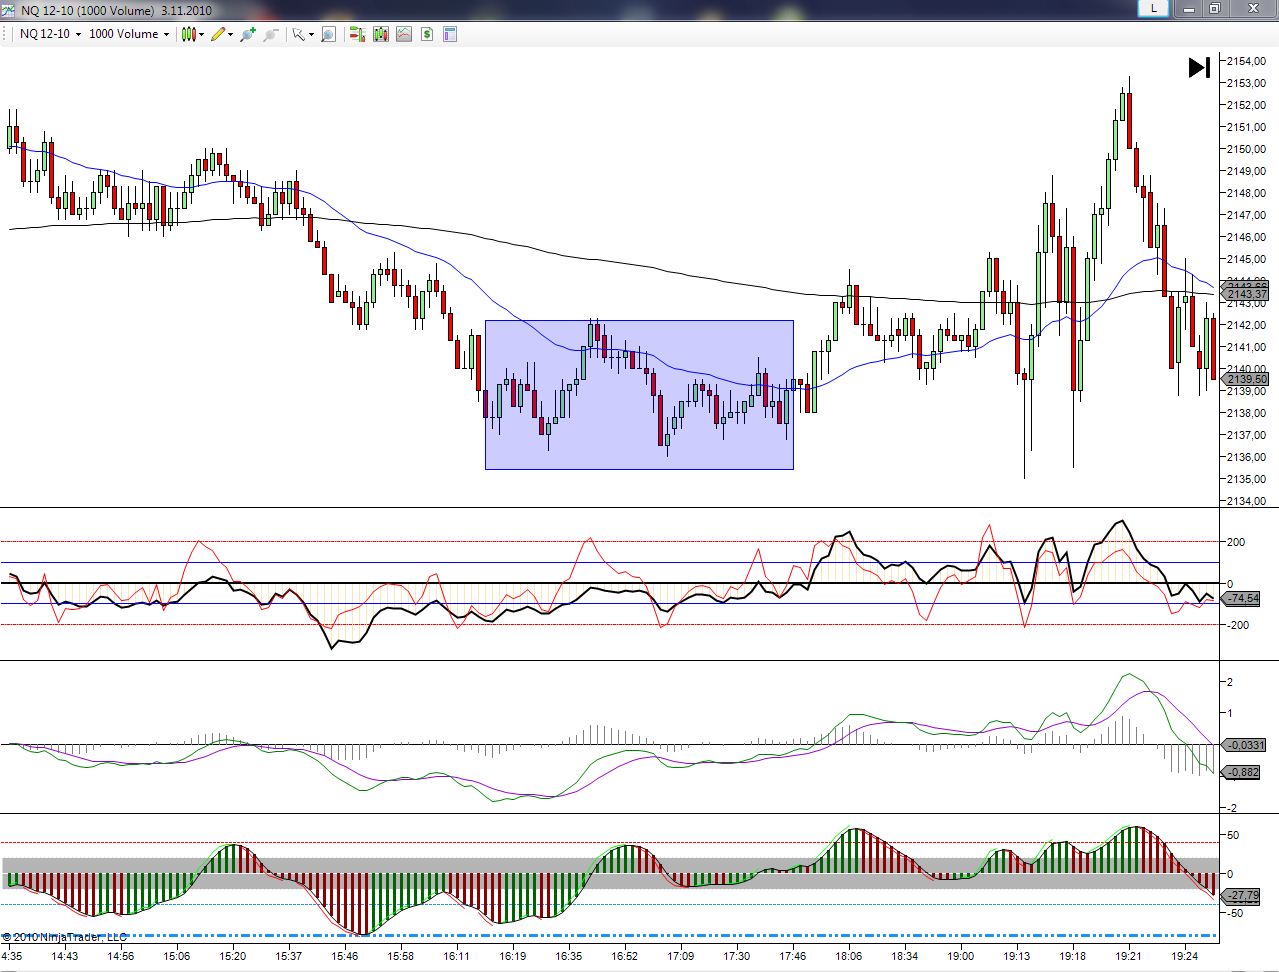Click the zoom in magnifier with plus
Image resolution: width=1279 pixels, height=972 pixels.
pyautogui.click(x=248, y=34)
